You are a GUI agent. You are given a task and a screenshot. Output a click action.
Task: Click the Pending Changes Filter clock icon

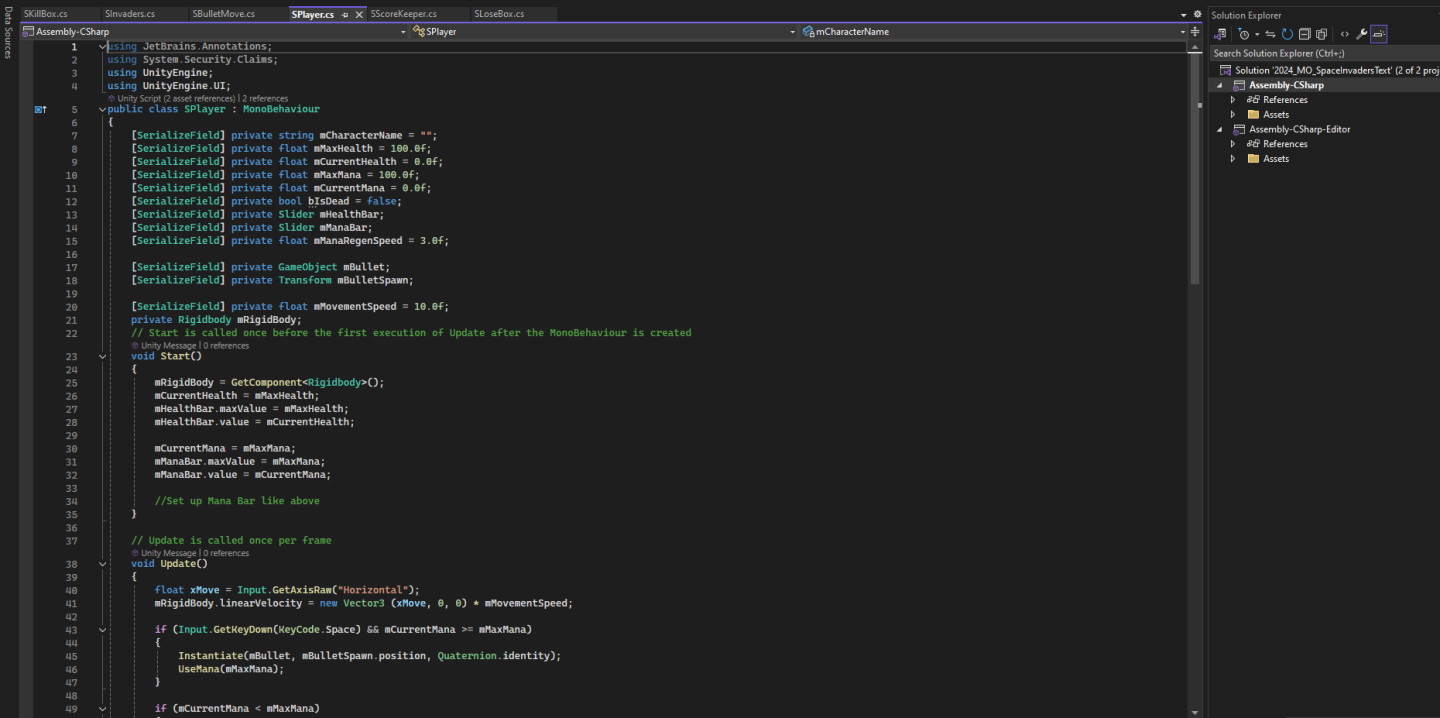pos(1242,34)
